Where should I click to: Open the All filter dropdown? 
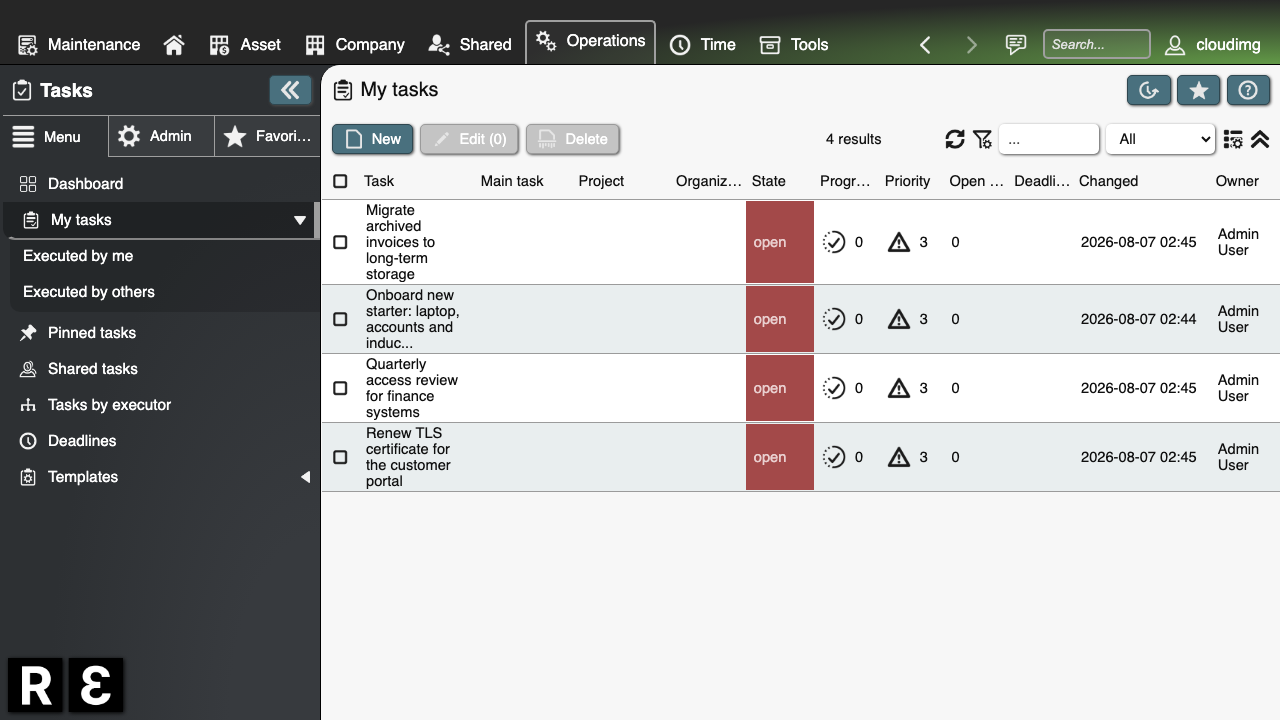(x=1160, y=139)
